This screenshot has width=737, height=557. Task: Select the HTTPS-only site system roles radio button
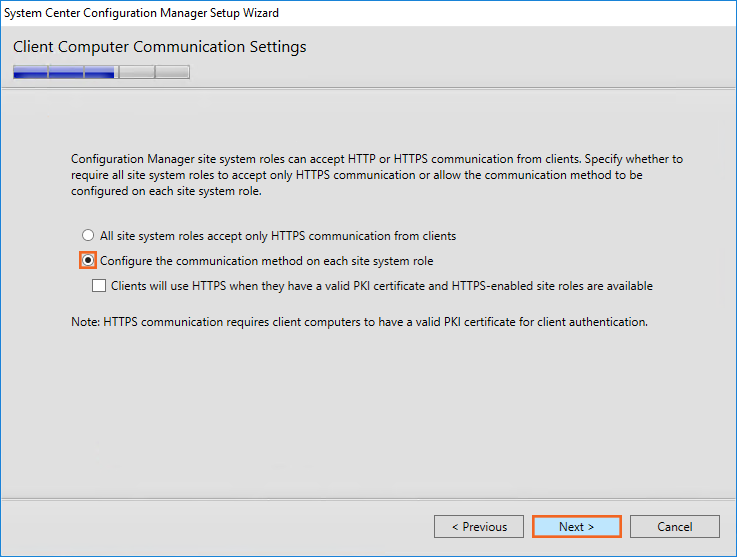coord(88,236)
